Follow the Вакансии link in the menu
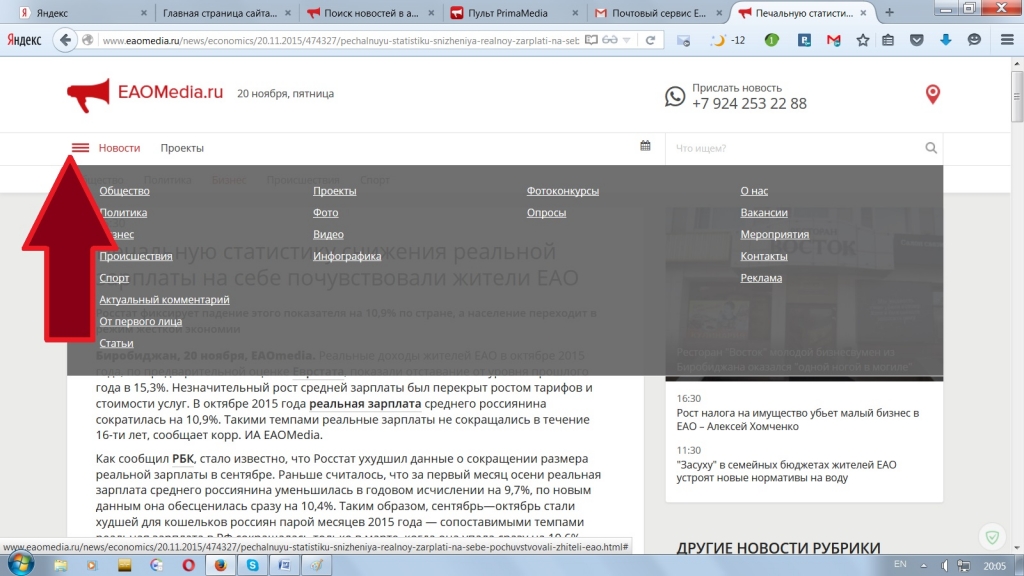The height and width of the screenshot is (576, 1024). 763,212
